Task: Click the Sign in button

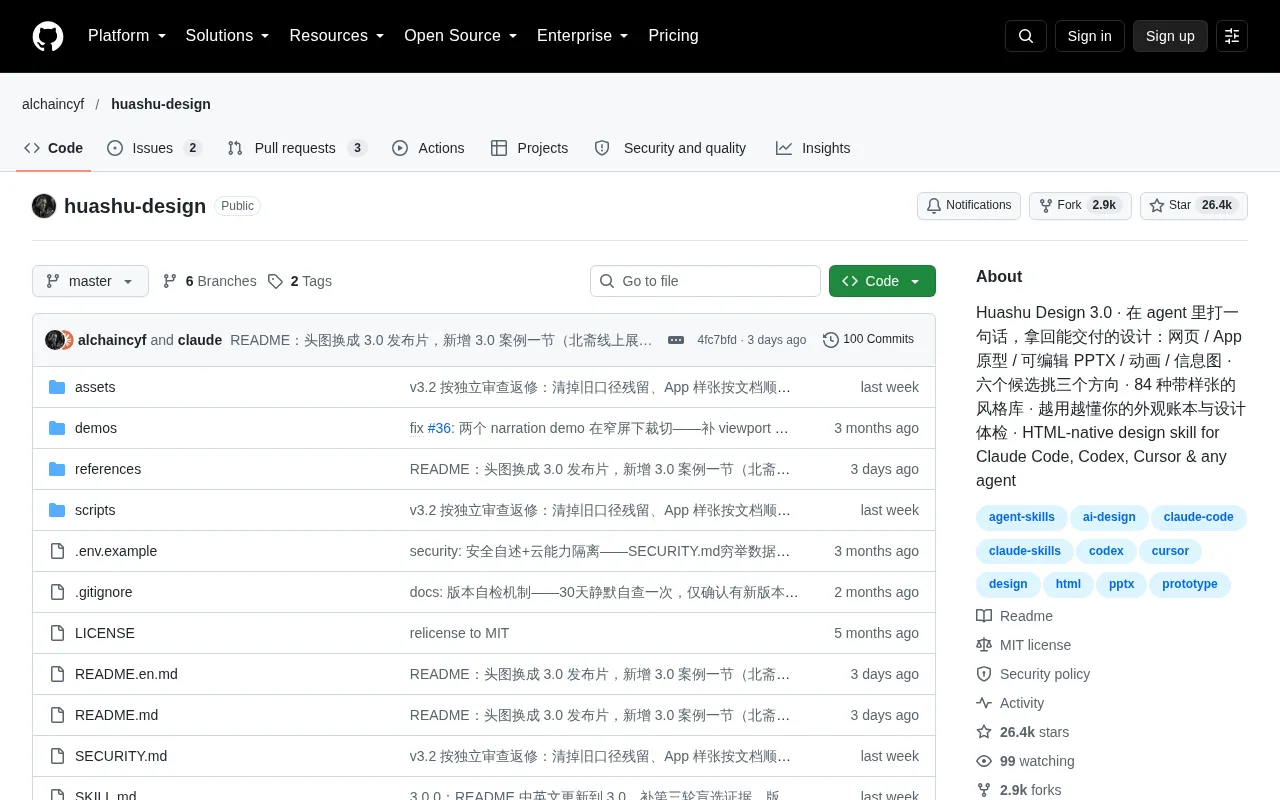Action: [1089, 36]
